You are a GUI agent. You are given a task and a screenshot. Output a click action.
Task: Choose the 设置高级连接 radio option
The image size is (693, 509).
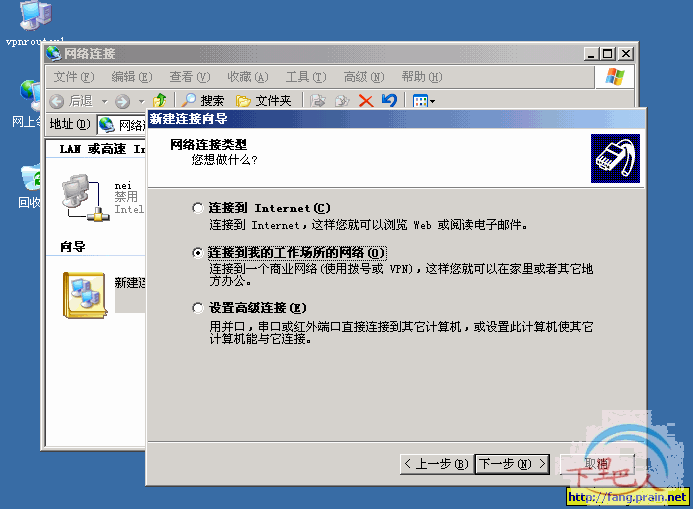point(197,308)
